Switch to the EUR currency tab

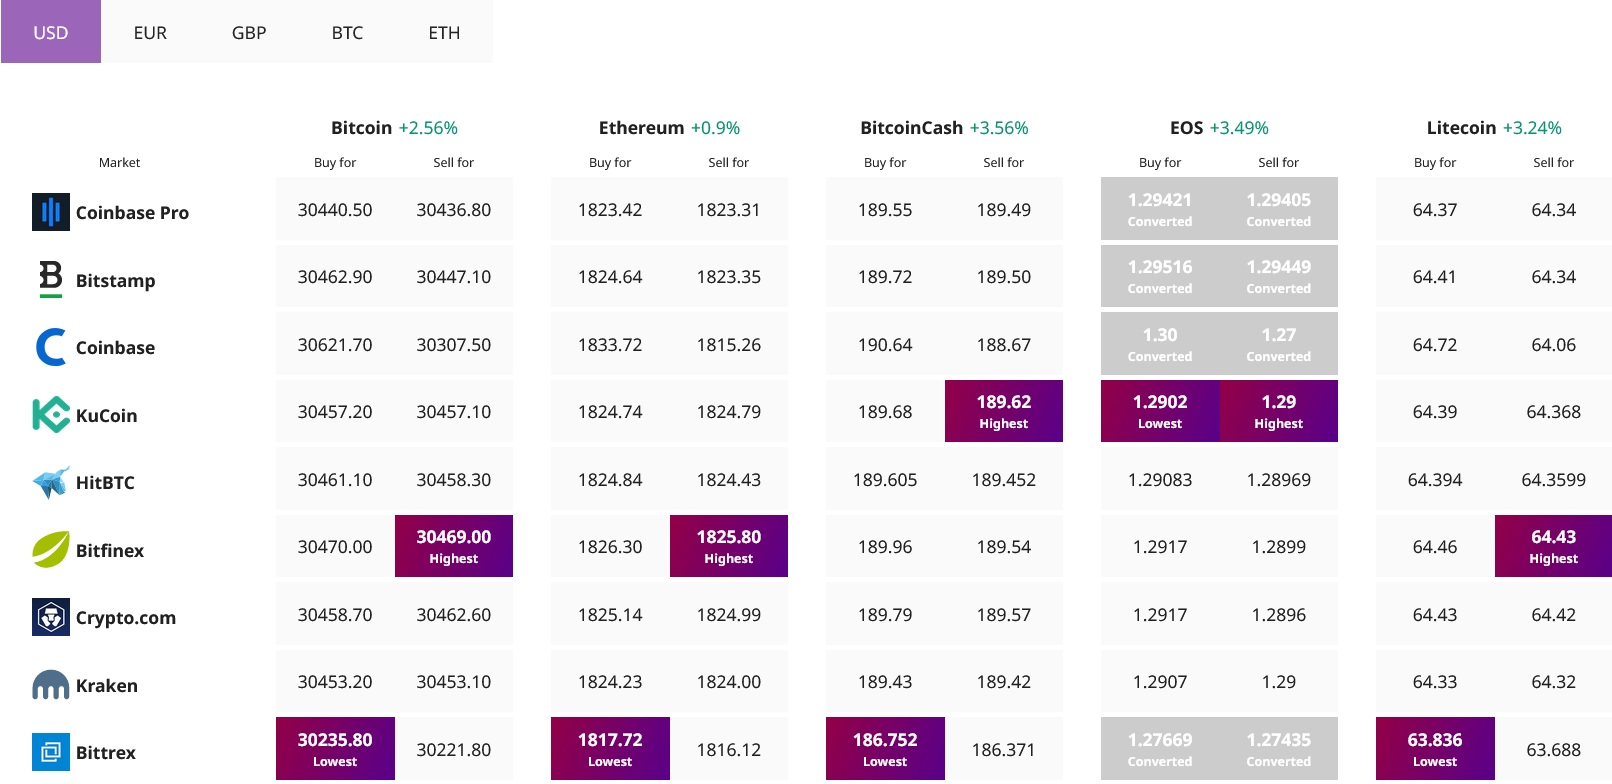point(150,32)
